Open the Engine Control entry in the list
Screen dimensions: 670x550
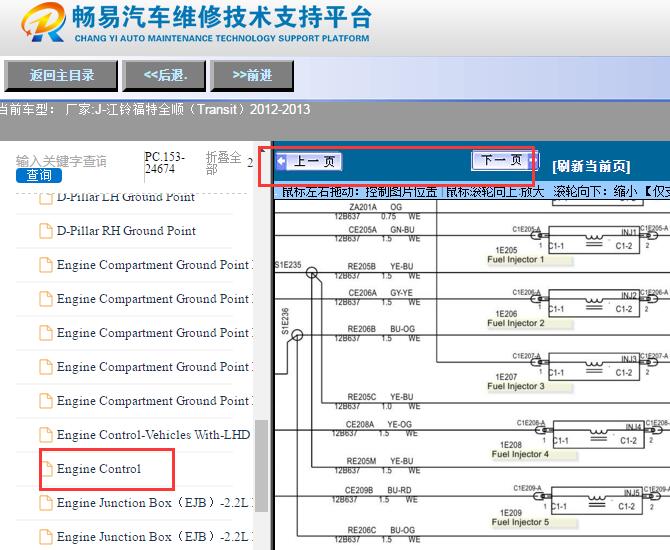coord(99,469)
